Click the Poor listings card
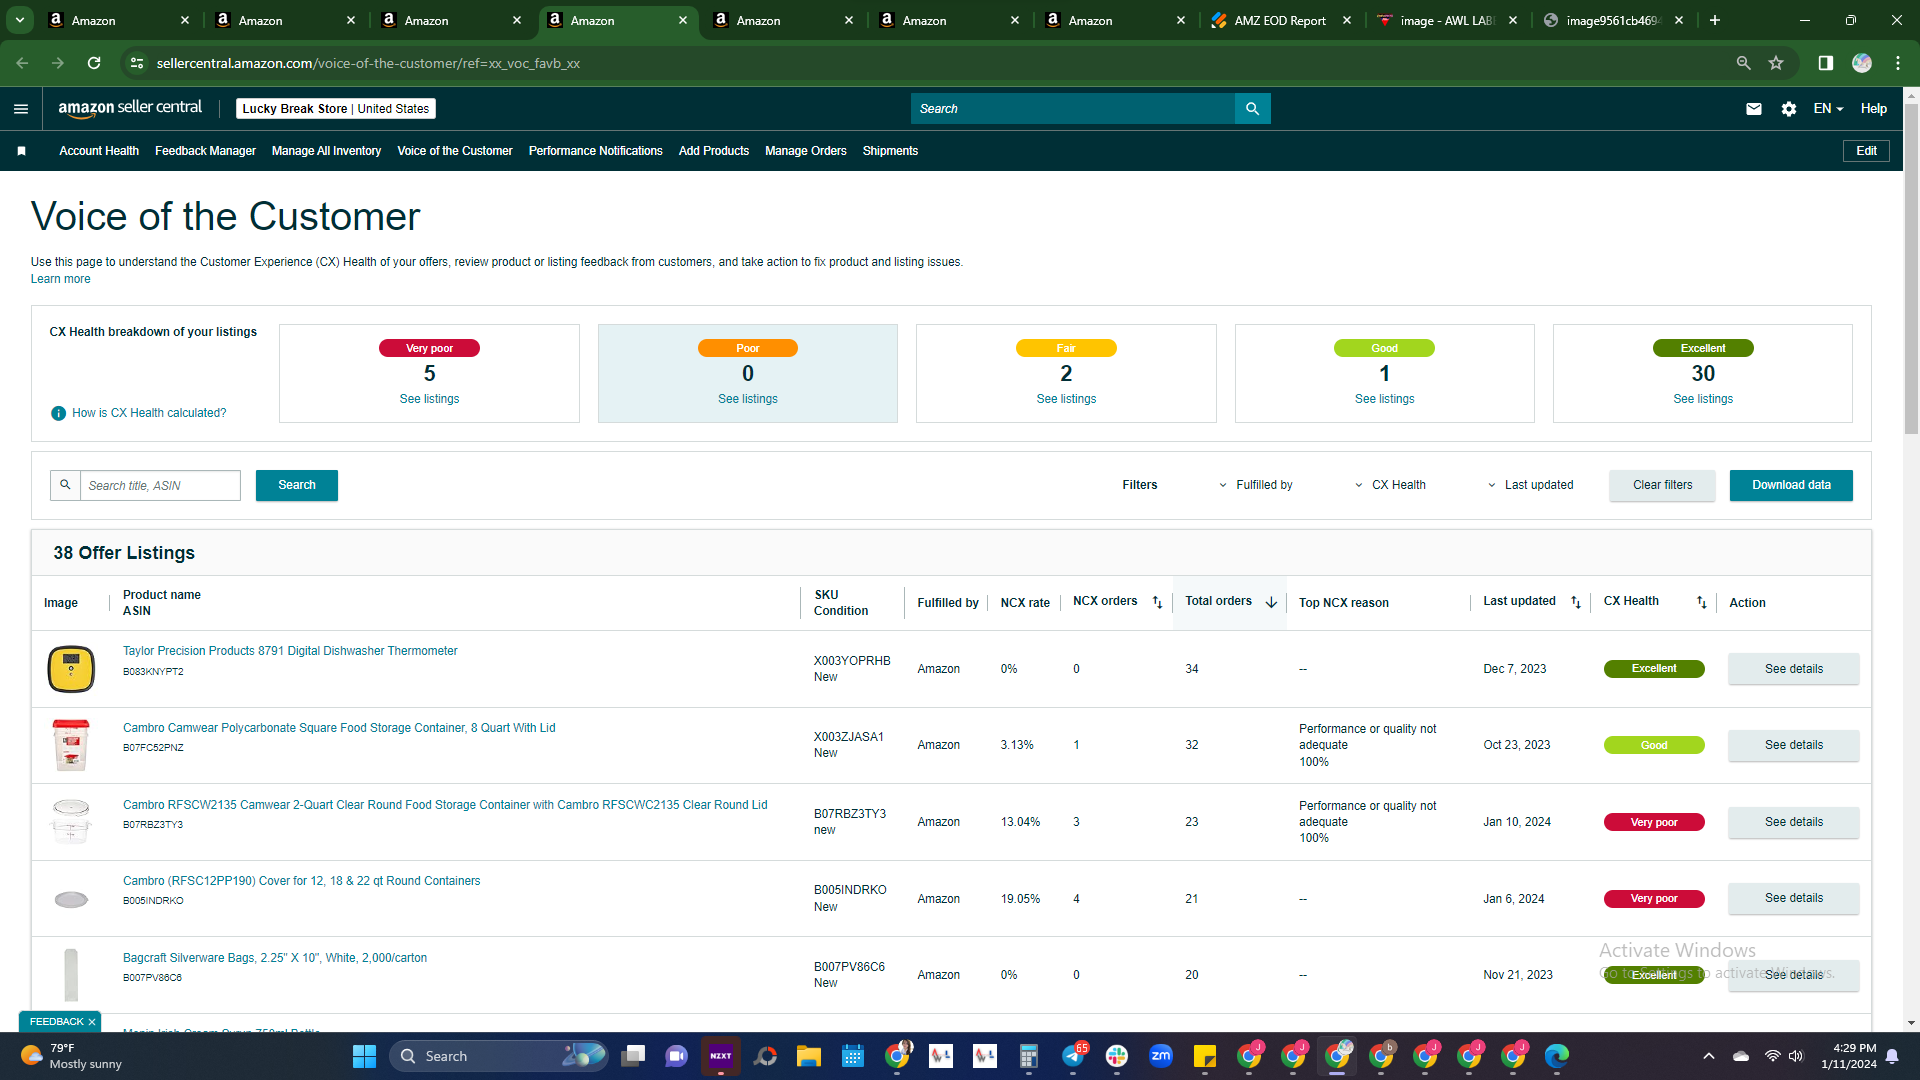1920x1080 pixels. [x=747, y=373]
